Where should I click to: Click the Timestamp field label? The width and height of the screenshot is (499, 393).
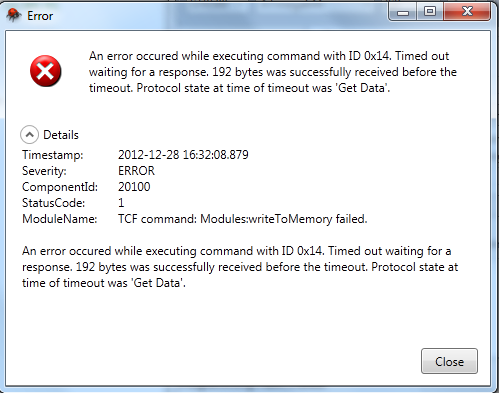[53, 155]
